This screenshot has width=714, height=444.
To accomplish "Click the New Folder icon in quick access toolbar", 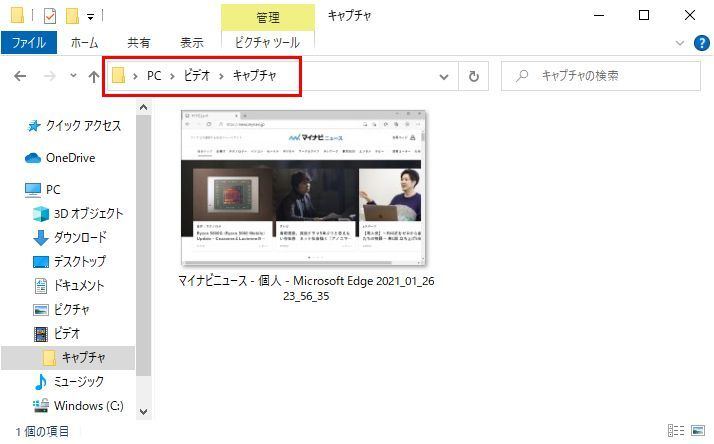I will click(72, 16).
